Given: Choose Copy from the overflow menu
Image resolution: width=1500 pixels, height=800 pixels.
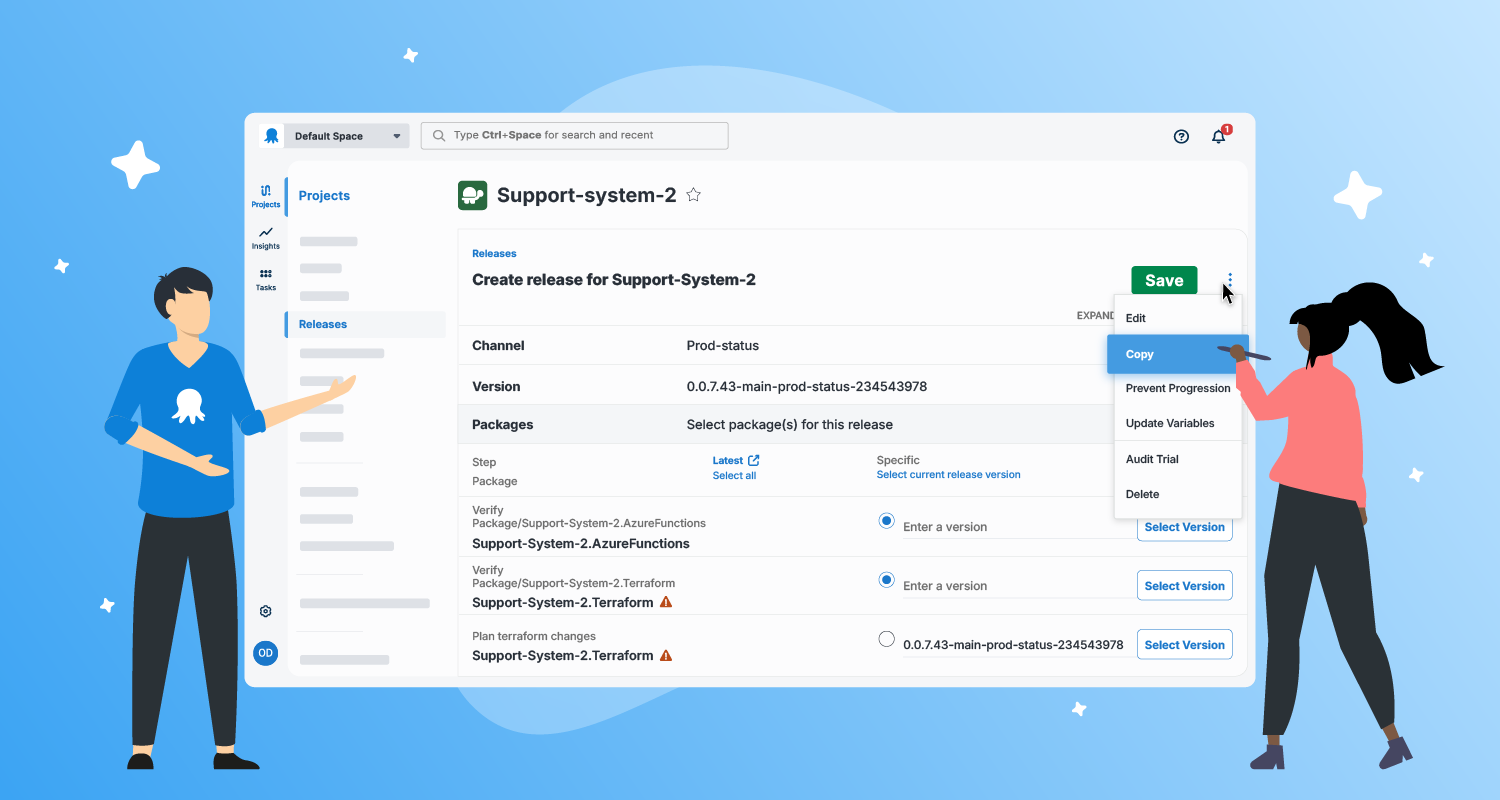Looking at the screenshot, I should pos(1178,354).
